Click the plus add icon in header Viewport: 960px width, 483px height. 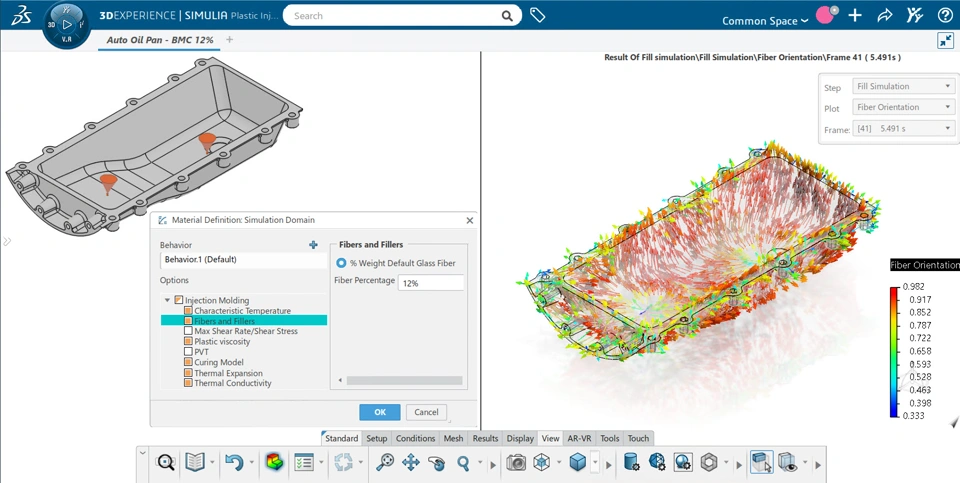pyautogui.click(x=855, y=16)
